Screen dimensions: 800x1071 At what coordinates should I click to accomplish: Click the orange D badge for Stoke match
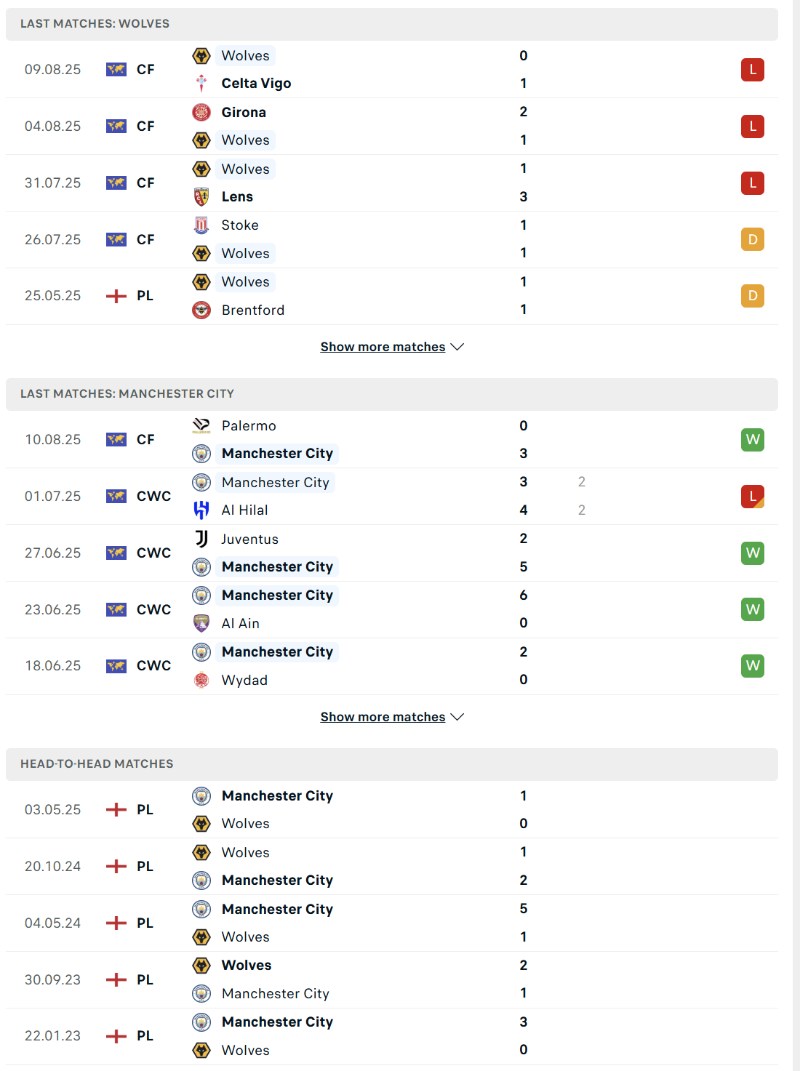coord(752,239)
